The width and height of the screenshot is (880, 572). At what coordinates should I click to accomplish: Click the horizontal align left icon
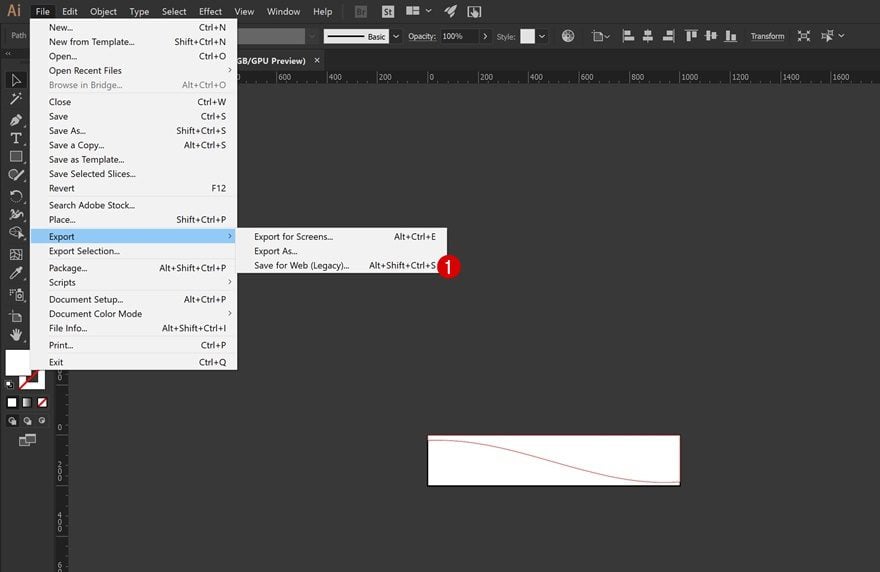tap(629, 36)
